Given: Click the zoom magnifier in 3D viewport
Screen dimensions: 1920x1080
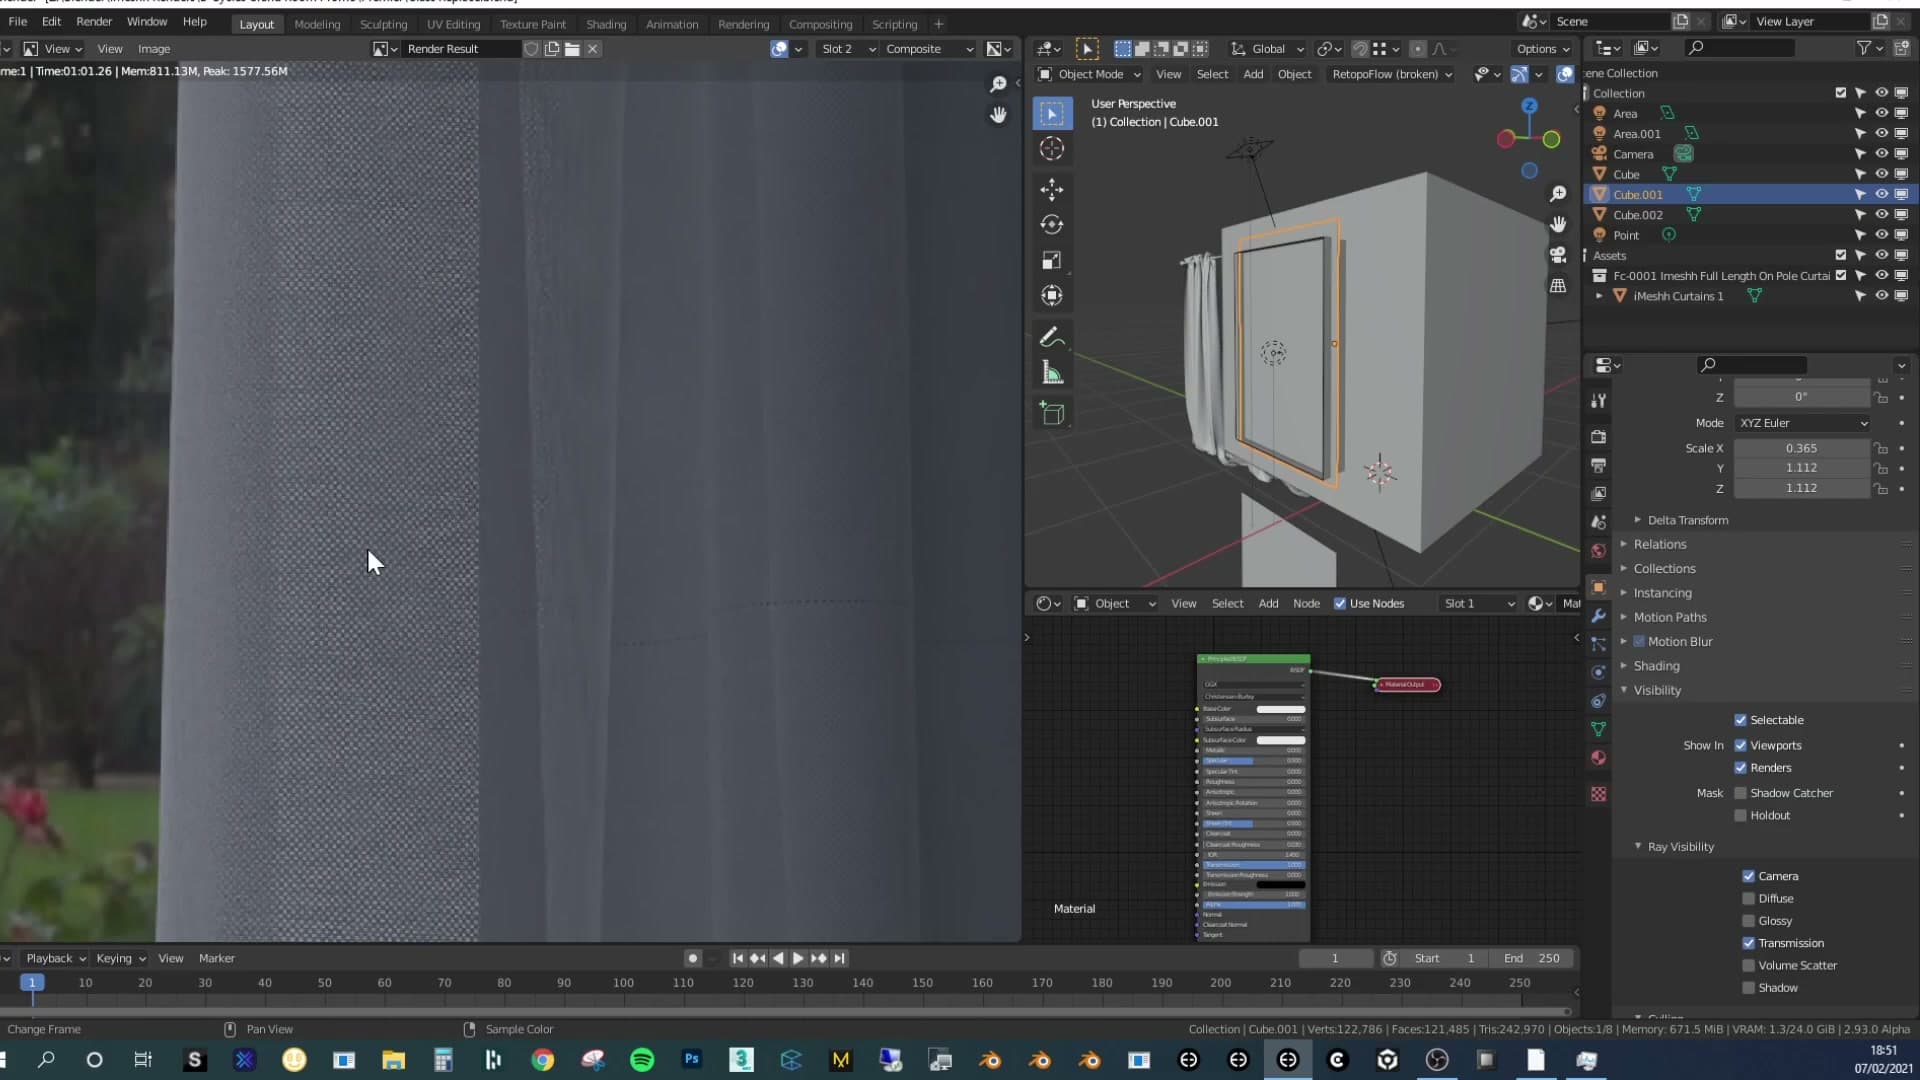Looking at the screenshot, I should 1558,194.
